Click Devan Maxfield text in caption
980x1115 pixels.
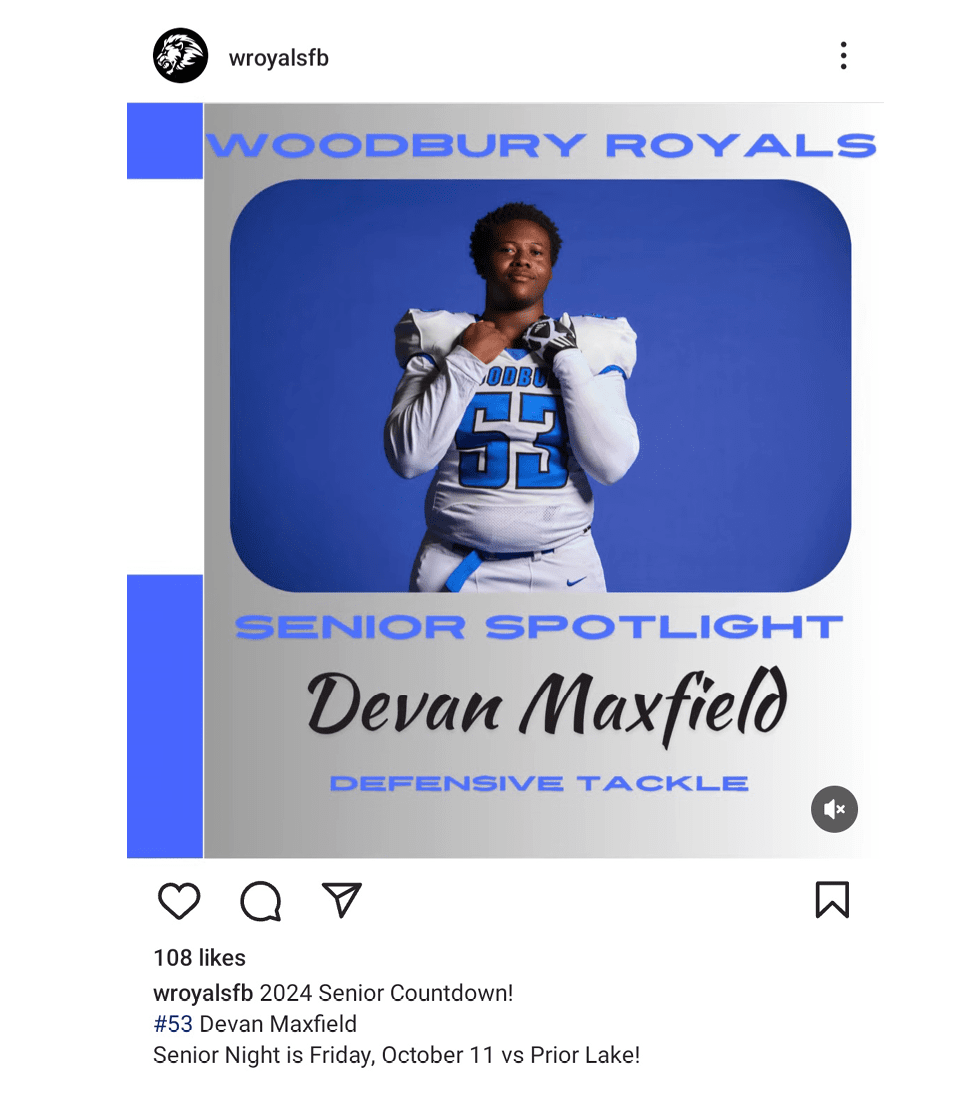coord(278,1024)
